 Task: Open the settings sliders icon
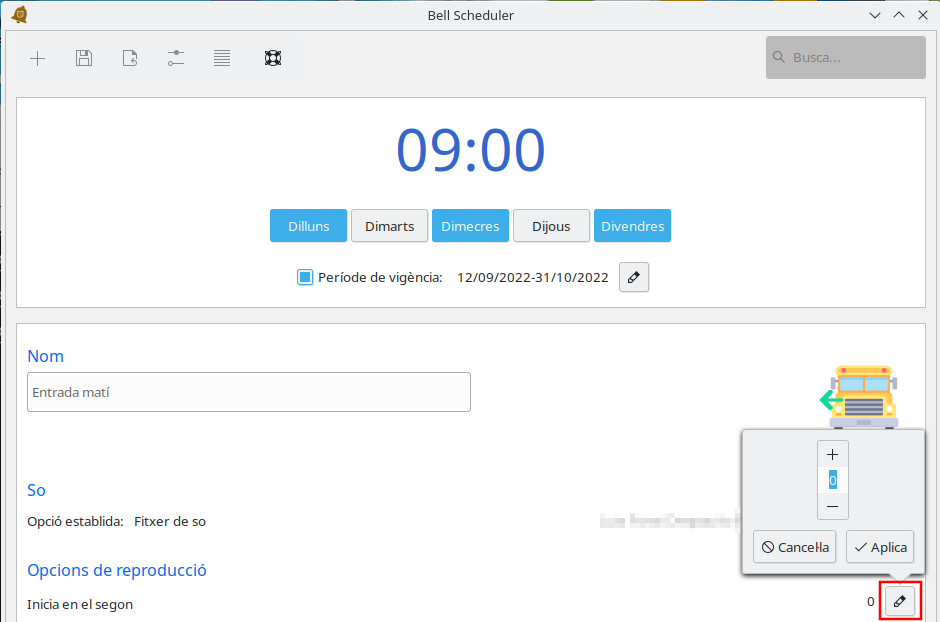pos(176,58)
